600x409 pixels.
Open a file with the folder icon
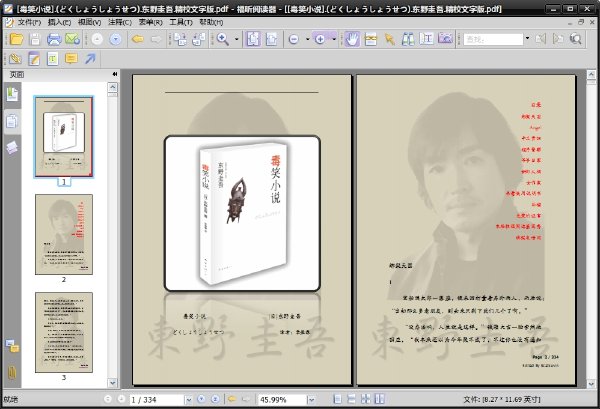point(16,39)
